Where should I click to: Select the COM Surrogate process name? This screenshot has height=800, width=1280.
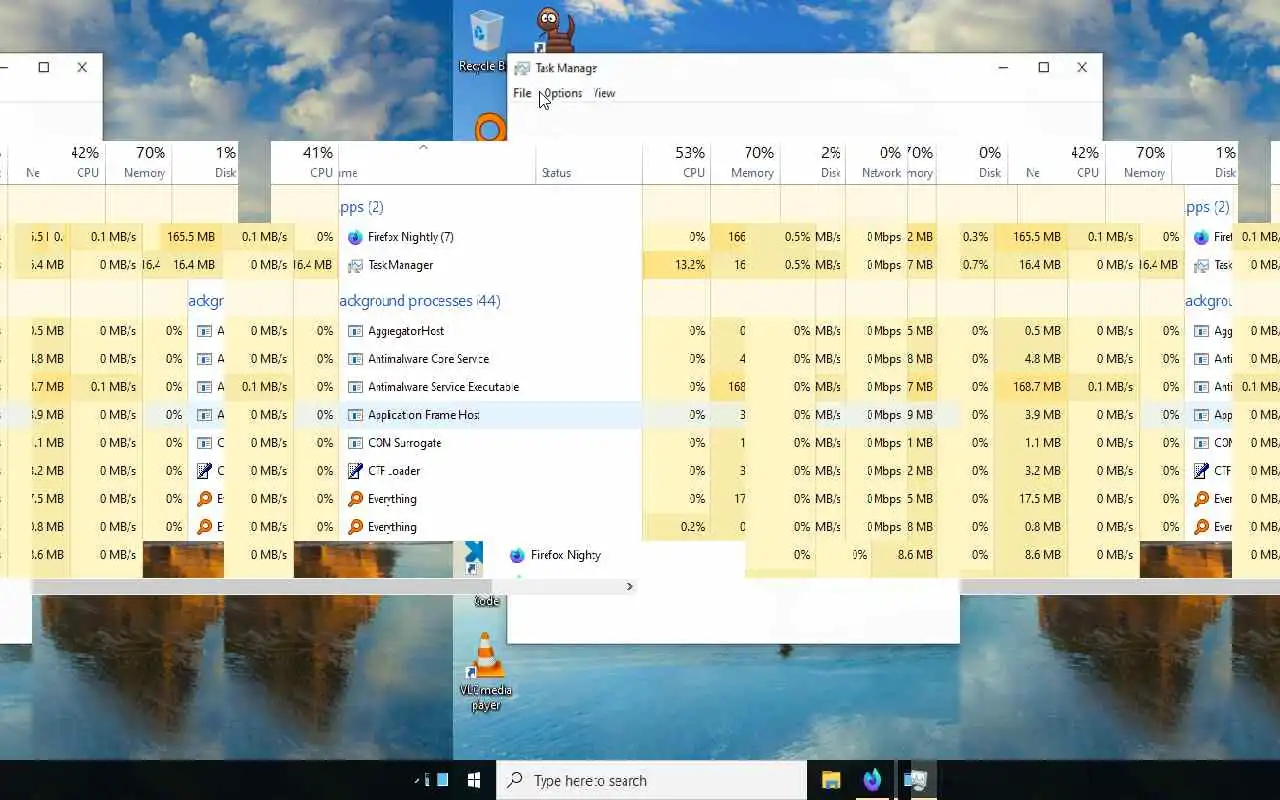pos(404,443)
